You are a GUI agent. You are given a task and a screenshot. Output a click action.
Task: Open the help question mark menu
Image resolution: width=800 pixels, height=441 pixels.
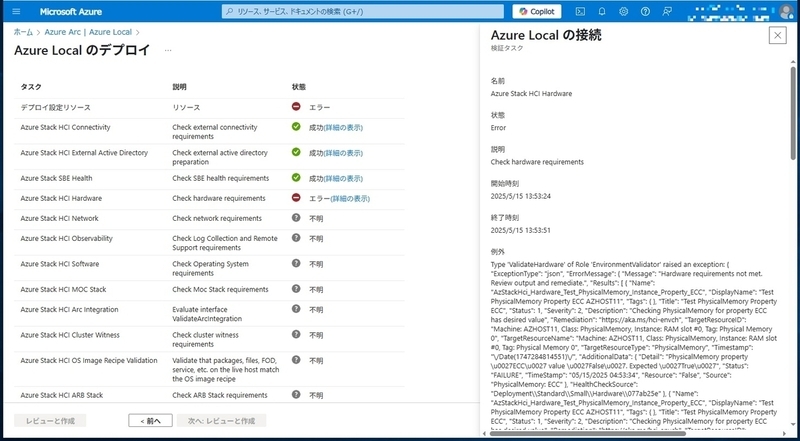coord(645,11)
